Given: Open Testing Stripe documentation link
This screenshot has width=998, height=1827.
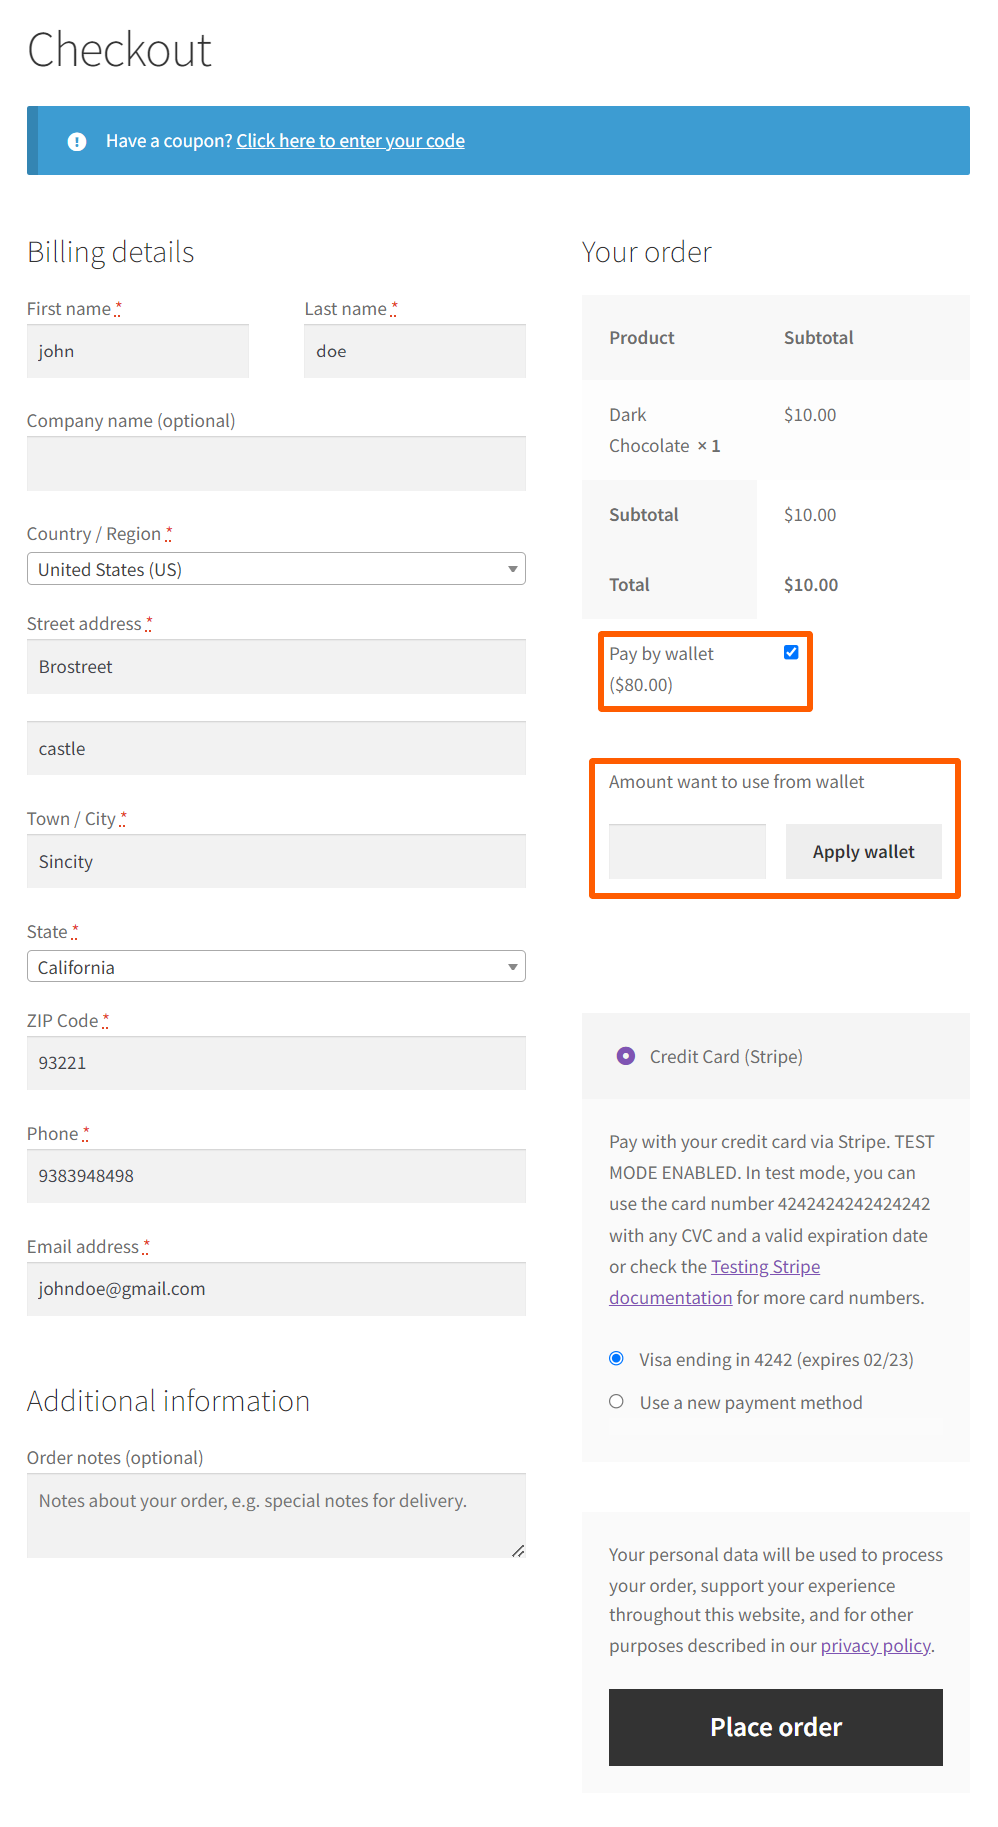Looking at the screenshot, I should (x=765, y=1267).
